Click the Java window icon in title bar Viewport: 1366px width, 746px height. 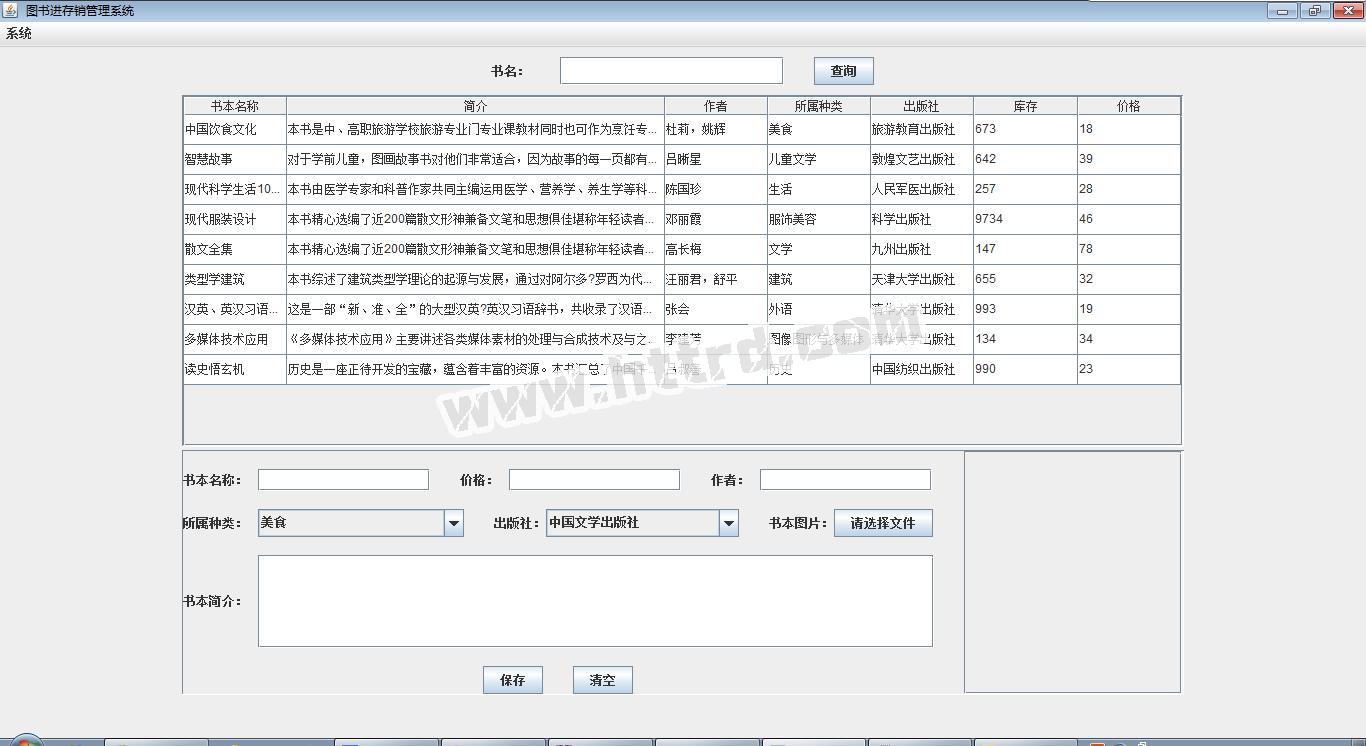[10, 10]
